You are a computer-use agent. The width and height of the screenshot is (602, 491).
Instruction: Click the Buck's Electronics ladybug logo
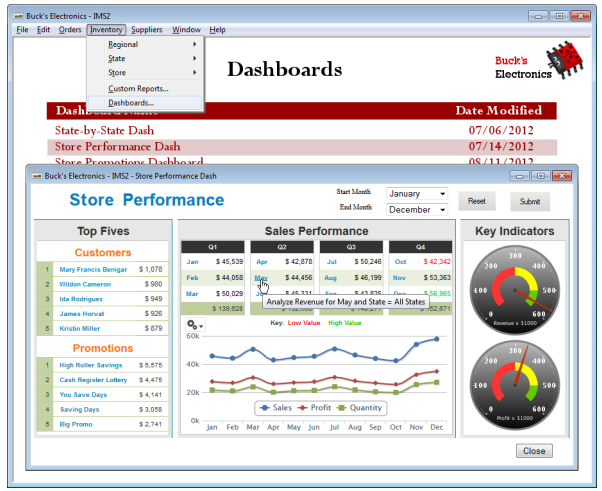(x=564, y=60)
